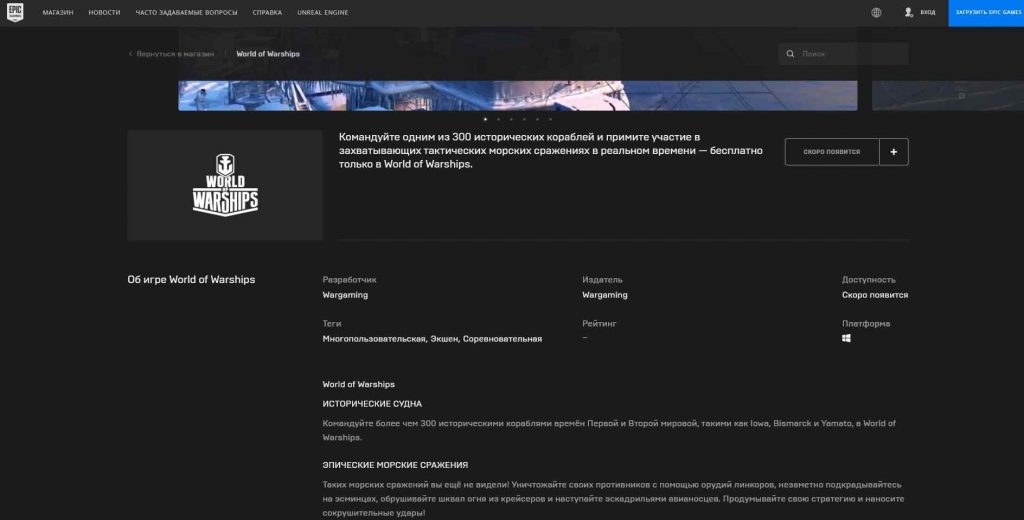
Task: Click the search magnifier icon
Action: pos(791,54)
